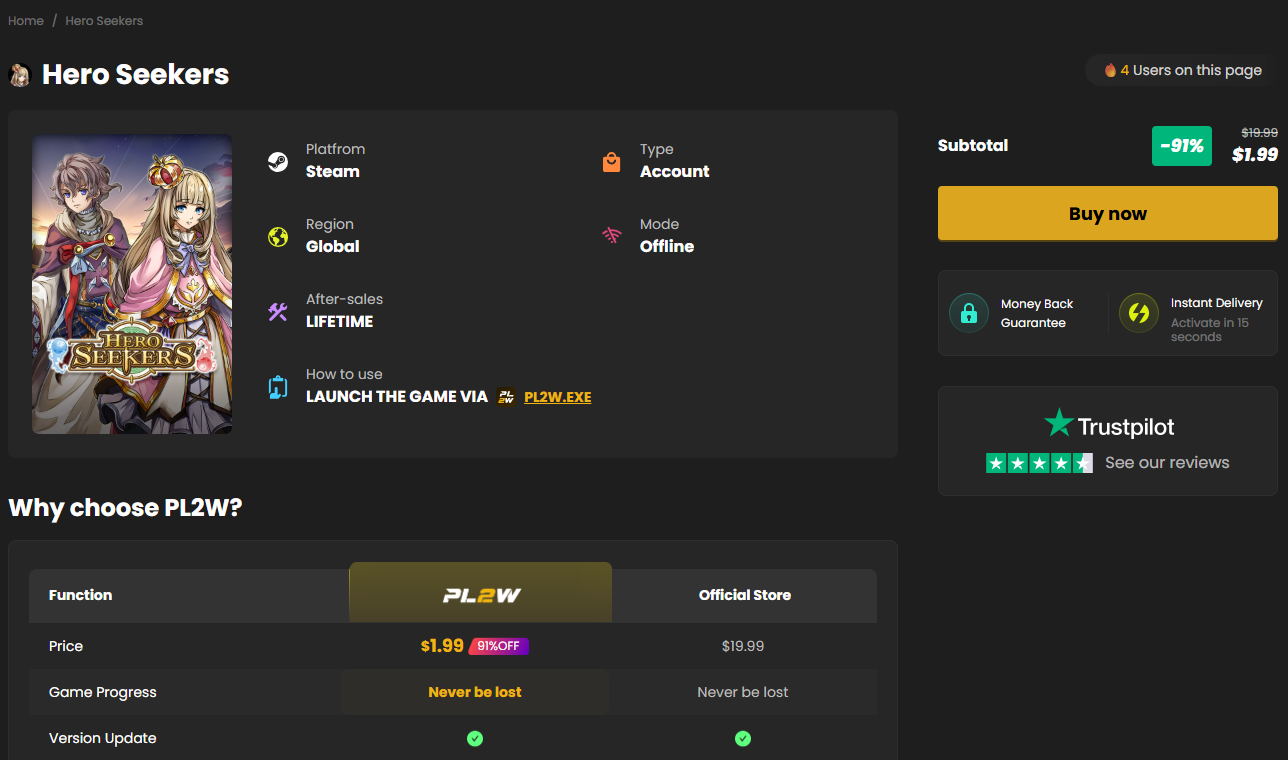
Task: Click the How to use clipboard icon
Action: (x=278, y=387)
